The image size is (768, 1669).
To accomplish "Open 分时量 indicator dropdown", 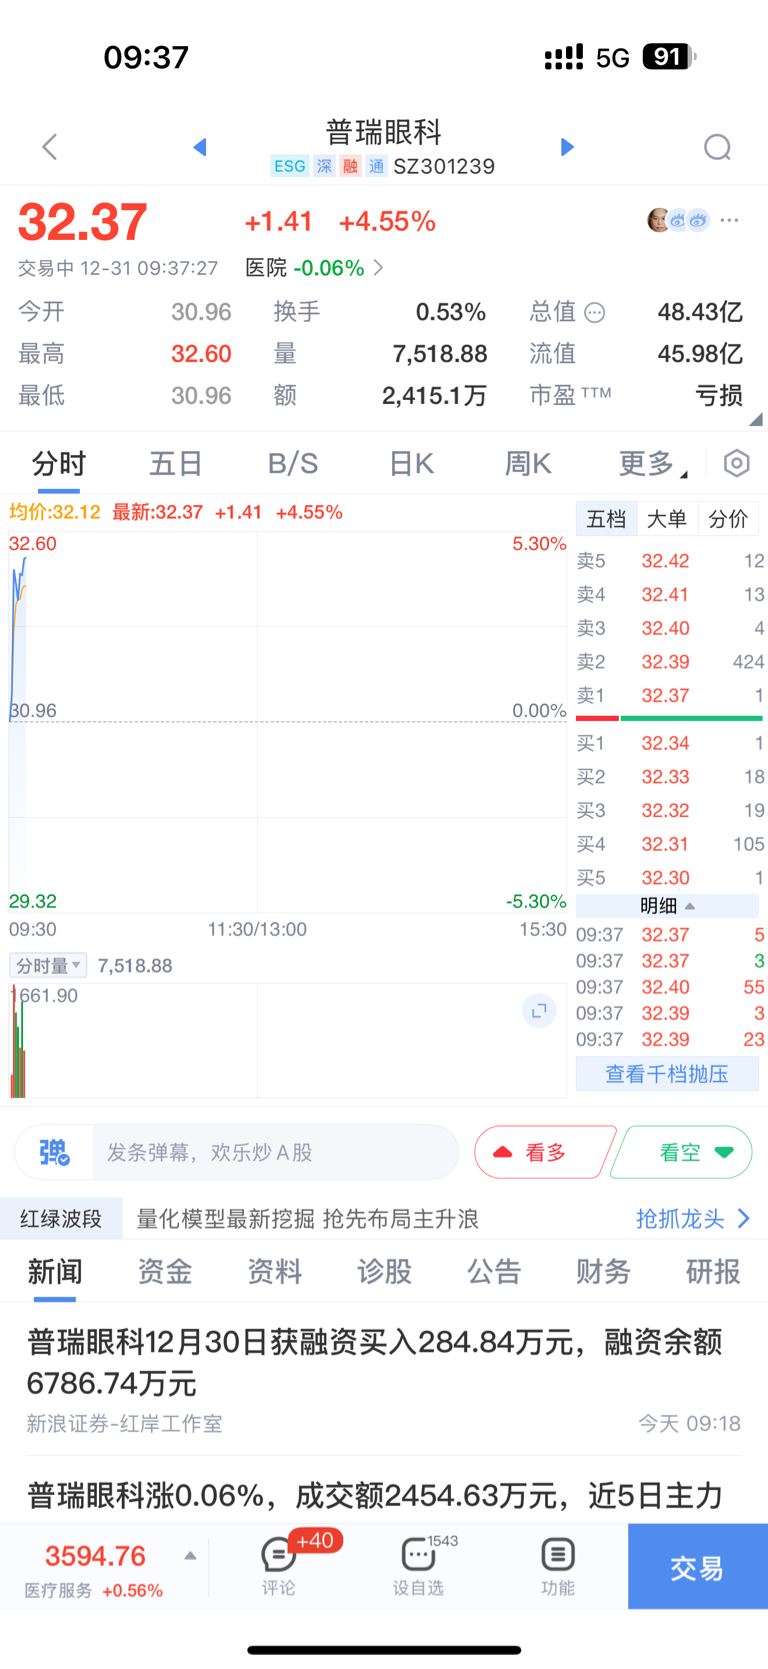I will click(48, 965).
